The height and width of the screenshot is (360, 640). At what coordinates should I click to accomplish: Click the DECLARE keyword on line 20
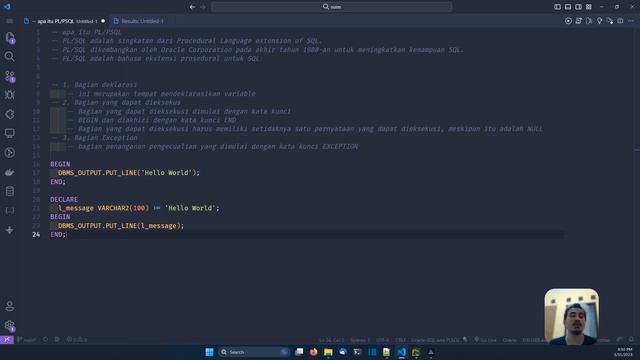[x=64, y=199]
